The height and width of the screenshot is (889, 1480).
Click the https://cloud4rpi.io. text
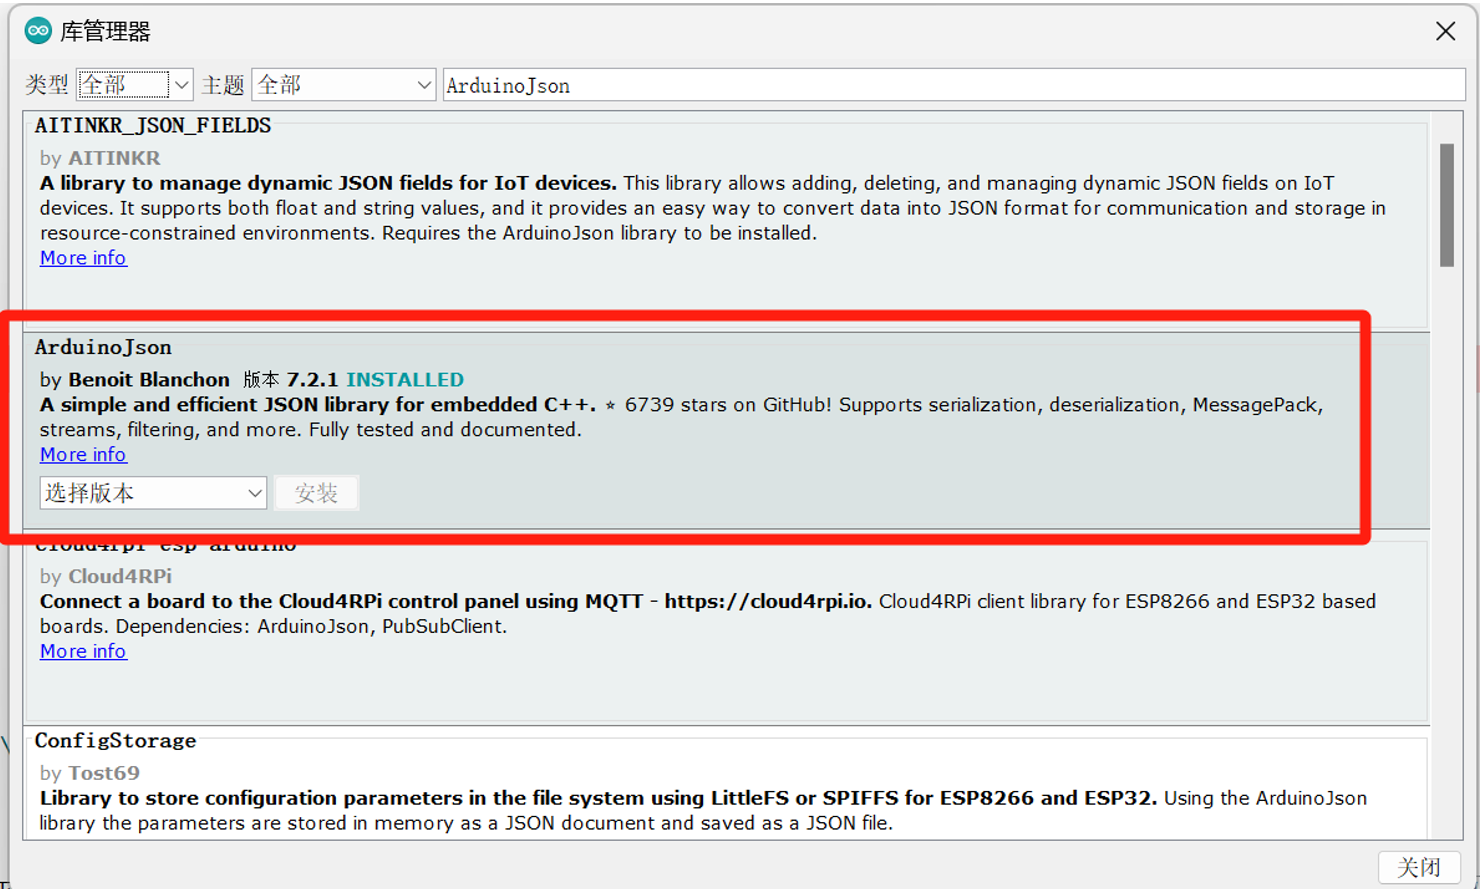click(768, 602)
